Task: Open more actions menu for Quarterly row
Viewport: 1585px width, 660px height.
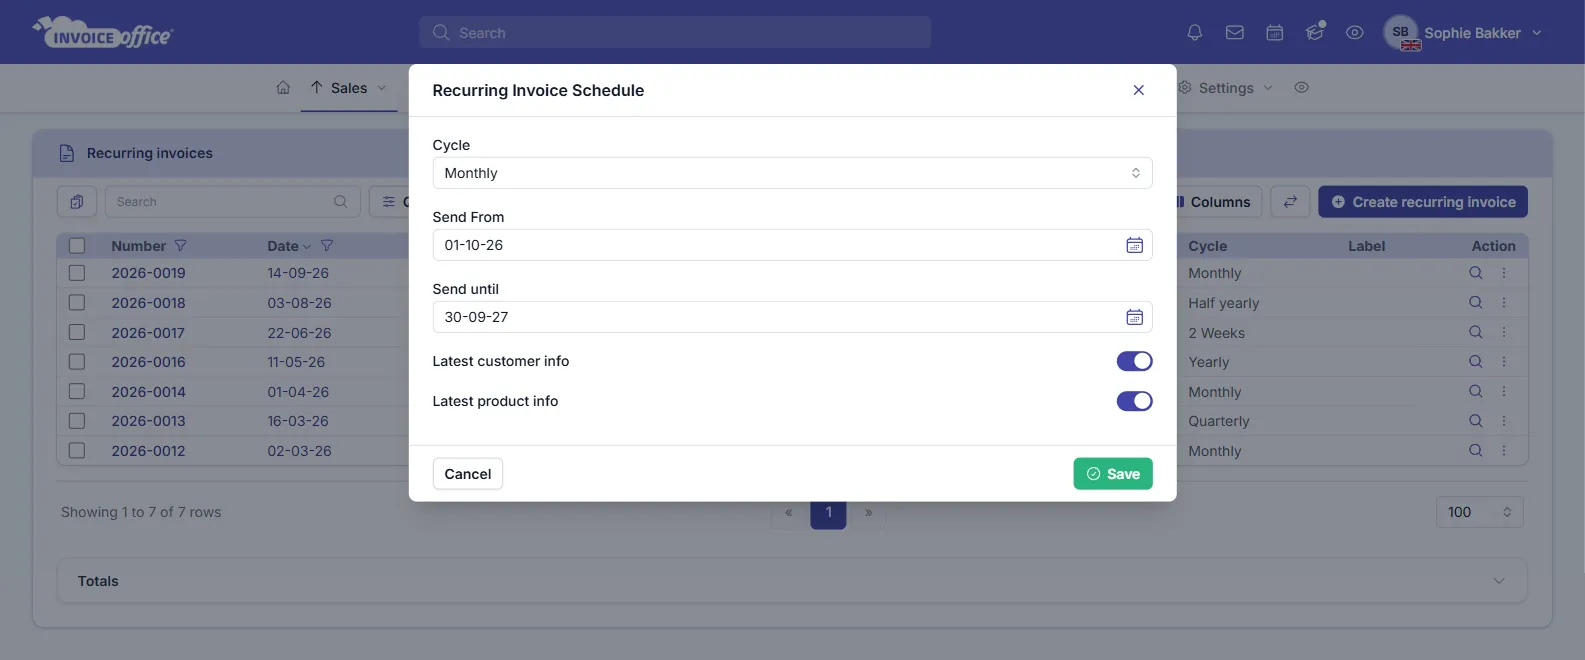Action: point(1504,421)
